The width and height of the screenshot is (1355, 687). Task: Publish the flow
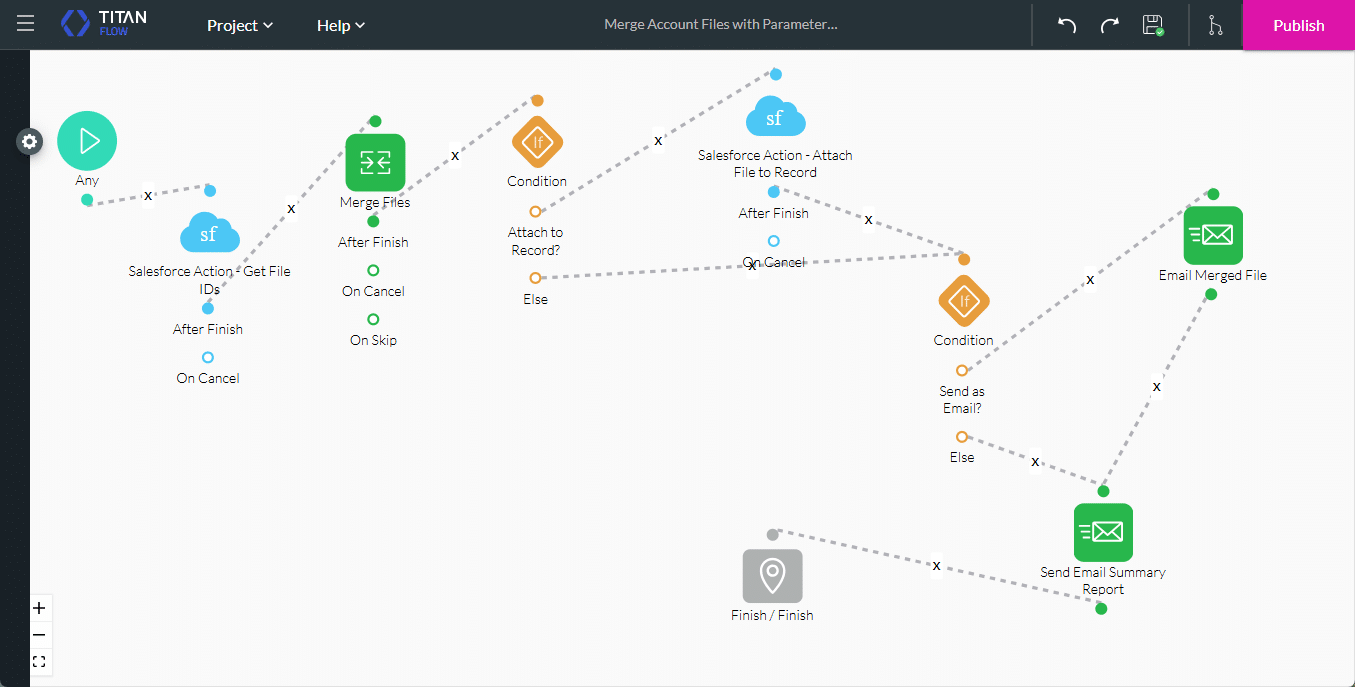coord(1298,25)
